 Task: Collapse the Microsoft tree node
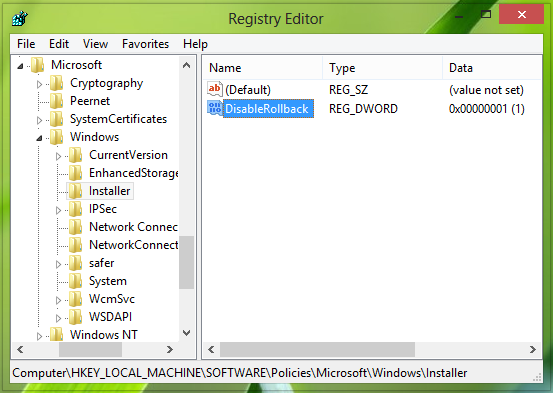[x=20, y=66]
